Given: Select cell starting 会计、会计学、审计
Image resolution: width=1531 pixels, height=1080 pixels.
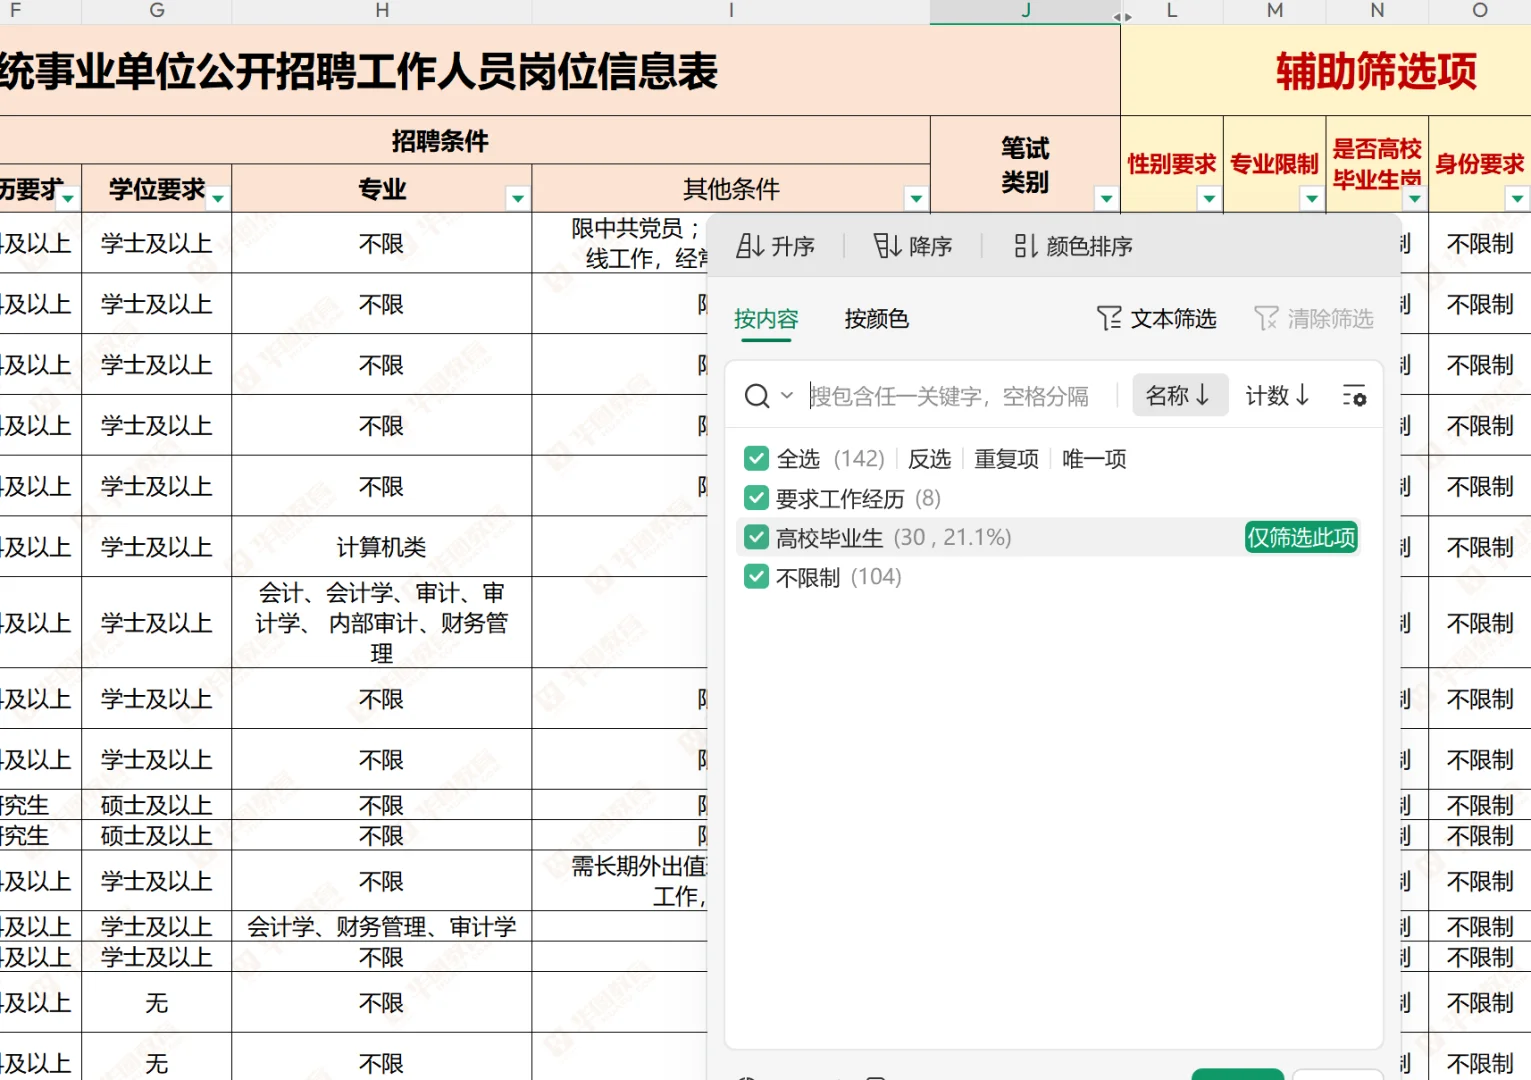Looking at the screenshot, I should point(382,623).
